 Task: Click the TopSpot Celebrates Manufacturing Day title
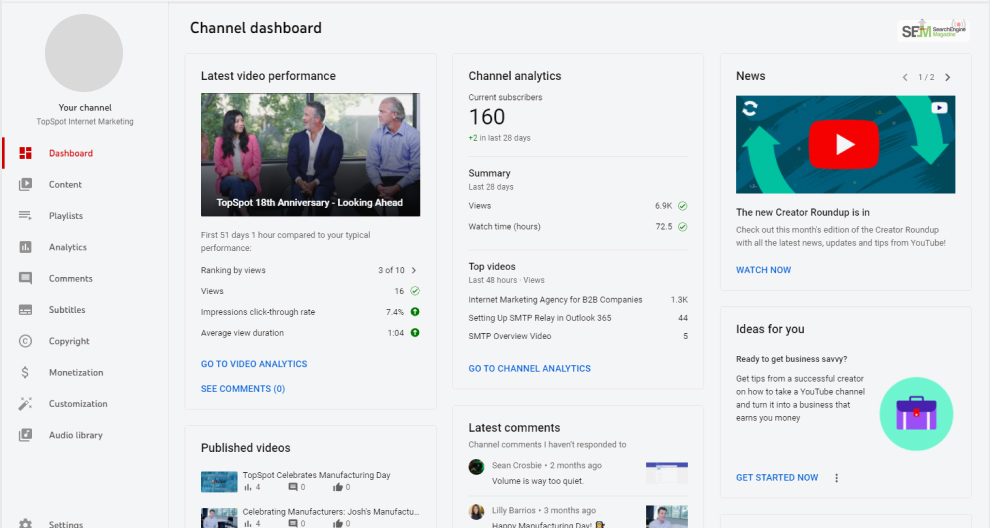click(x=316, y=475)
